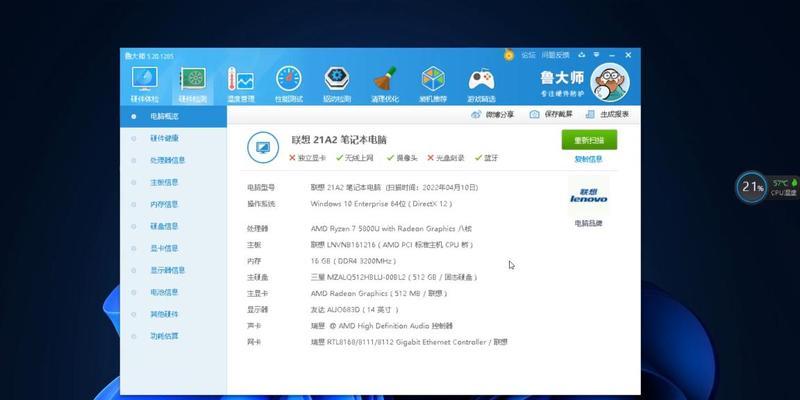Click the AMD Radeon Graphics 512 MB value

point(379,294)
